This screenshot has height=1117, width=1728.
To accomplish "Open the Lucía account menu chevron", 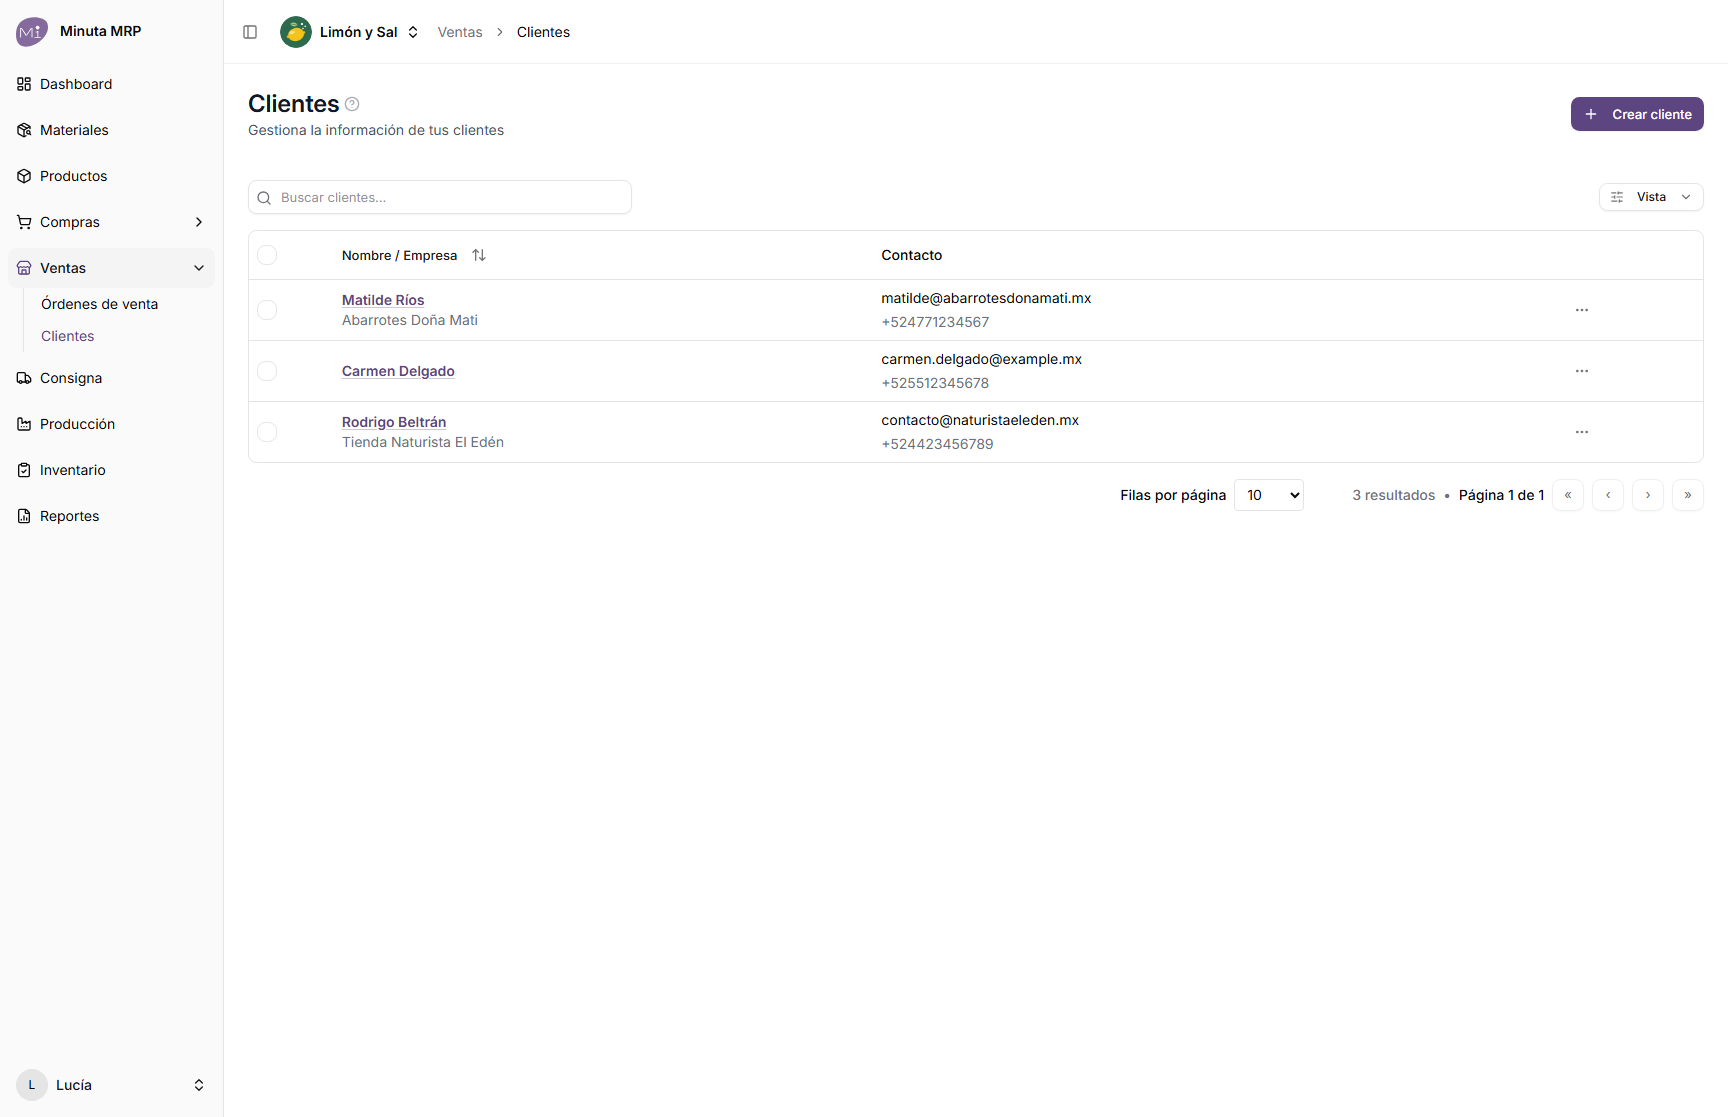I will click(199, 1085).
